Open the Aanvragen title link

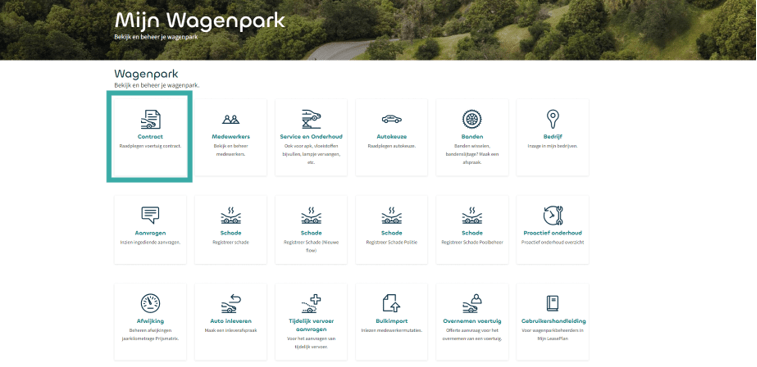pyautogui.click(x=150, y=233)
